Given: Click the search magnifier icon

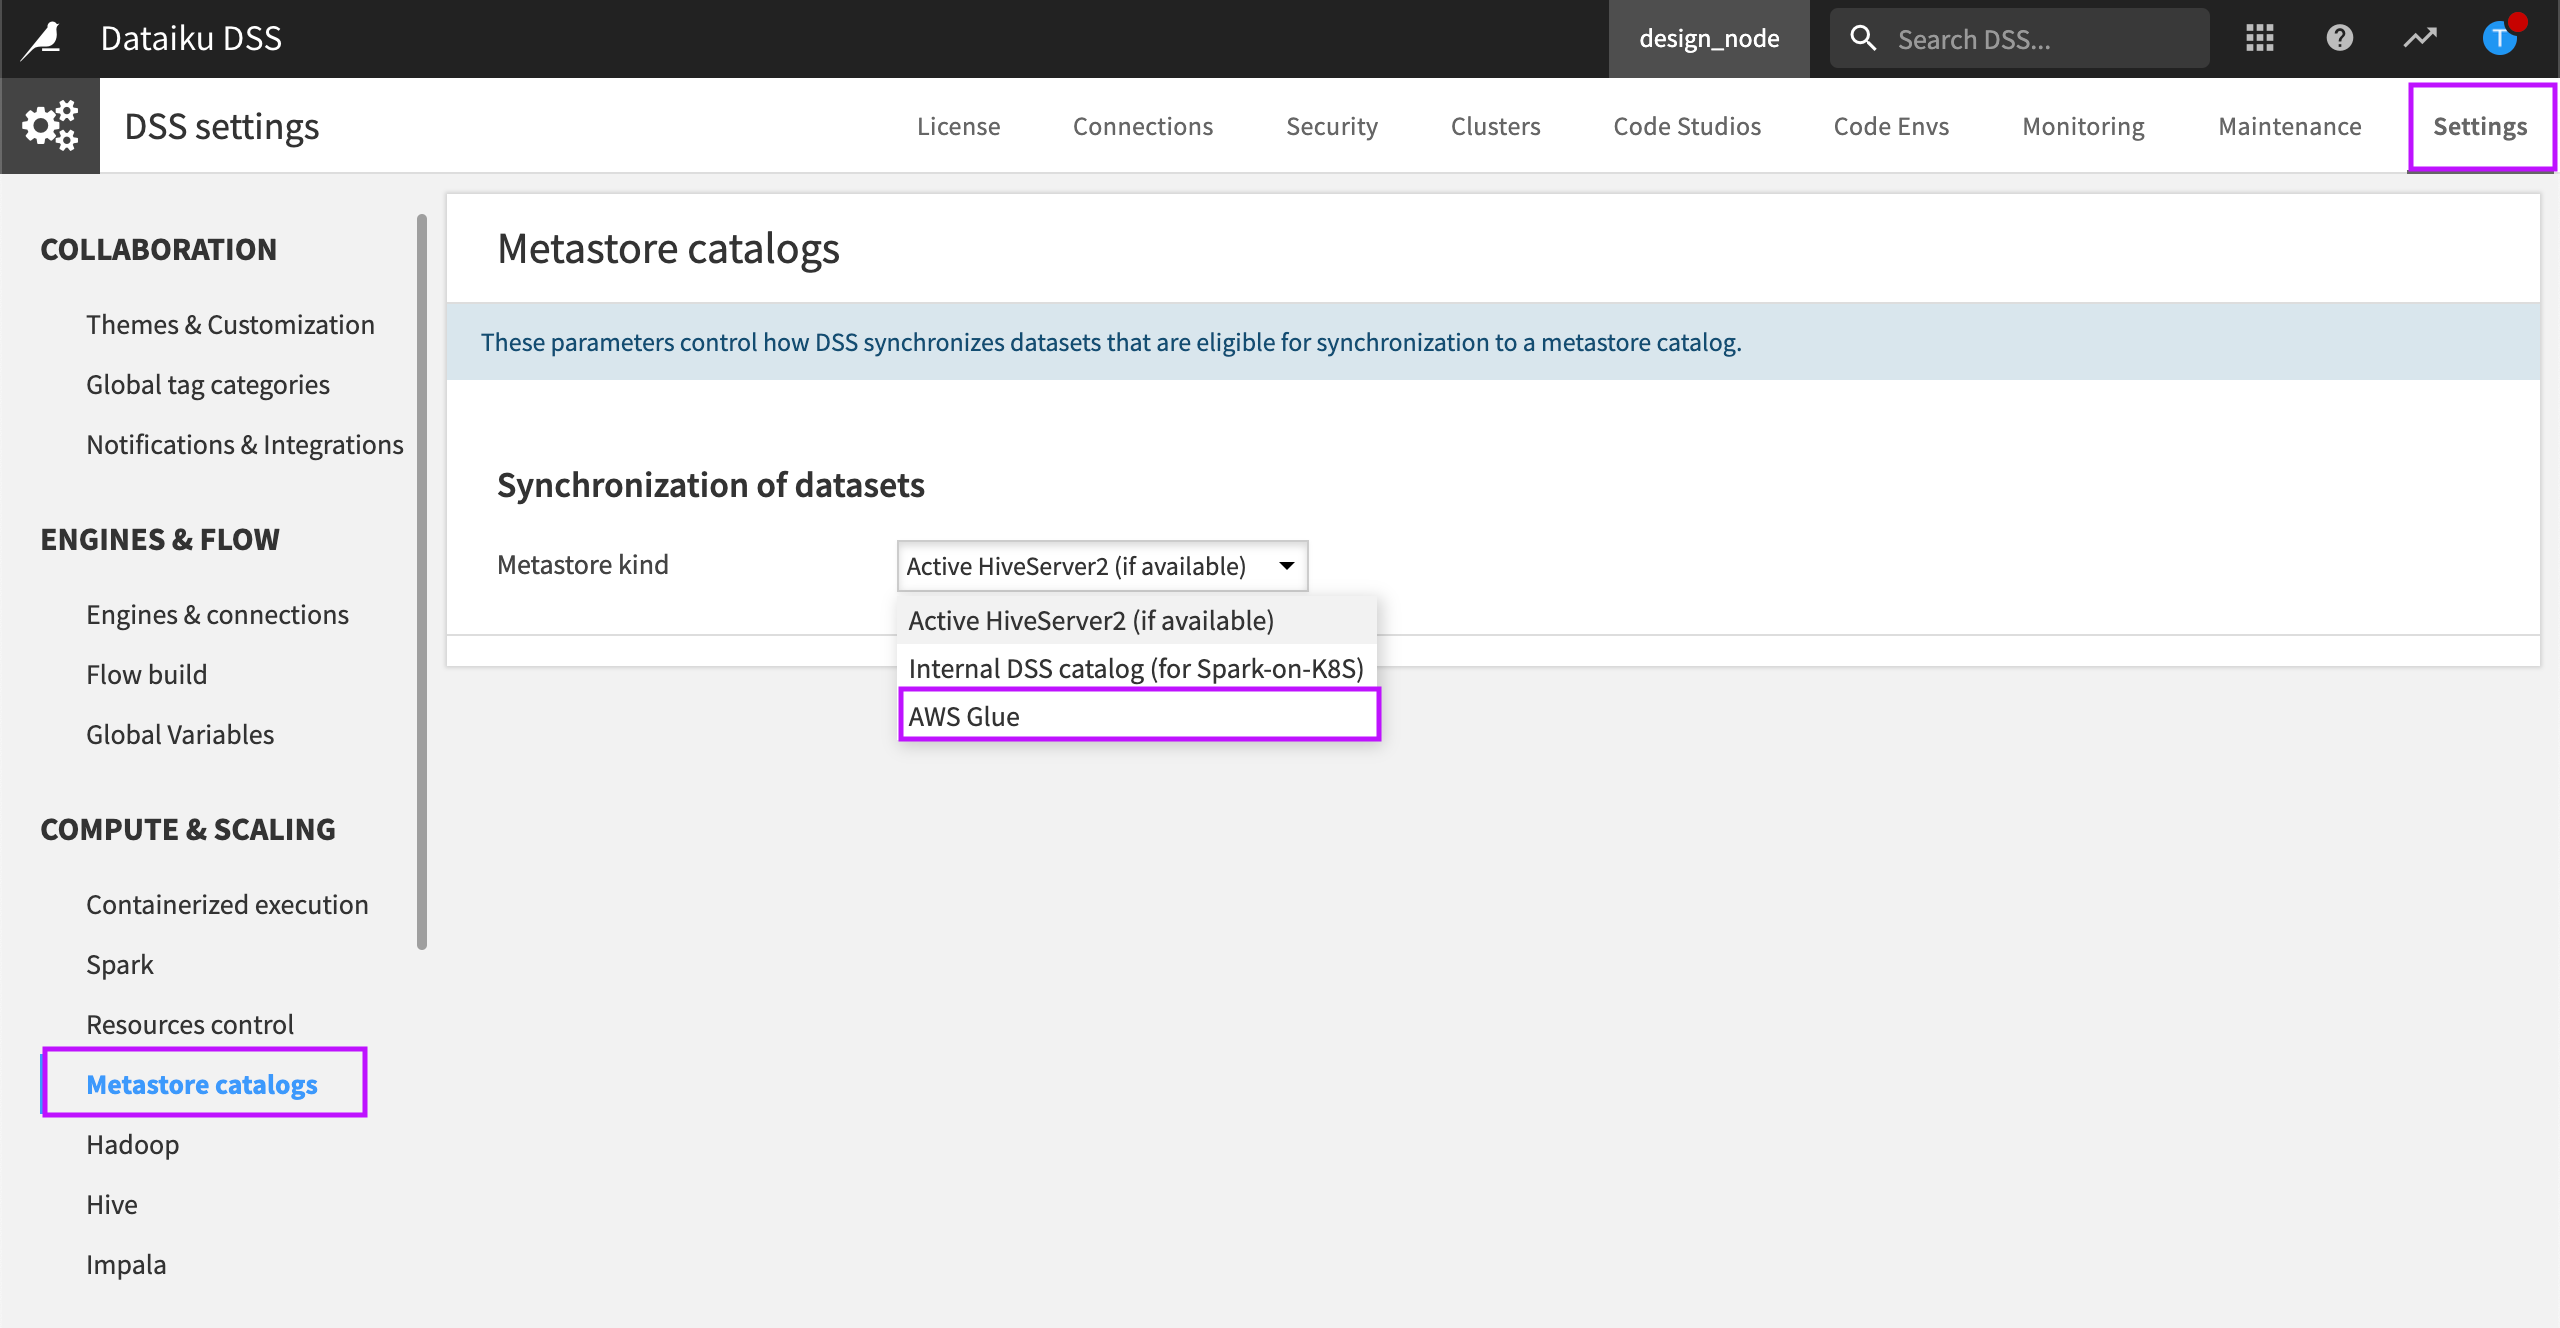Looking at the screenshot, I should pyautogui.click(x=1863, y=37).
